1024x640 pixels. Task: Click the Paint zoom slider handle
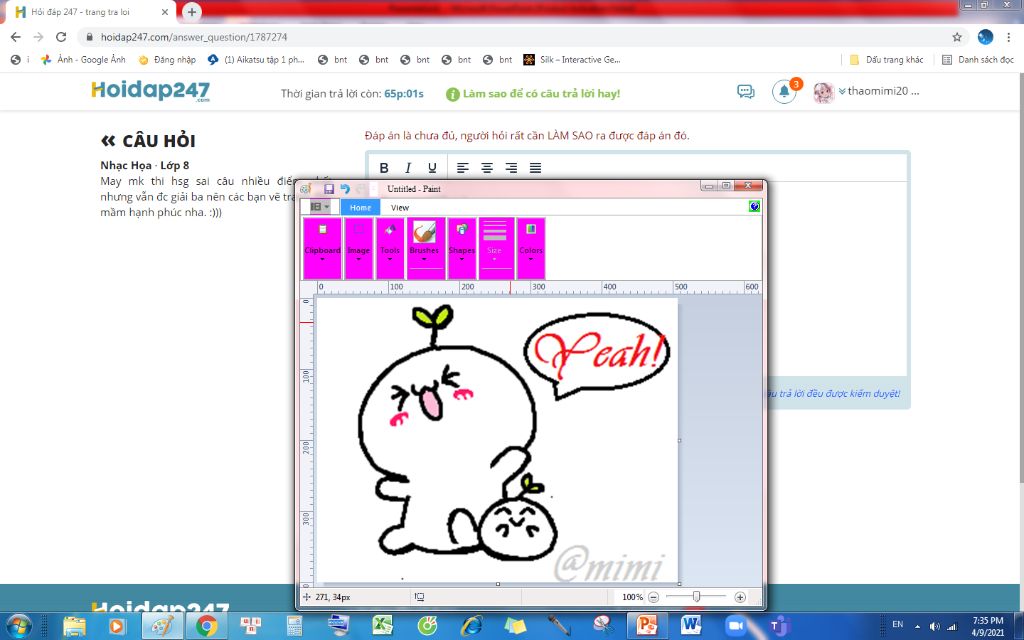[697, 596]
